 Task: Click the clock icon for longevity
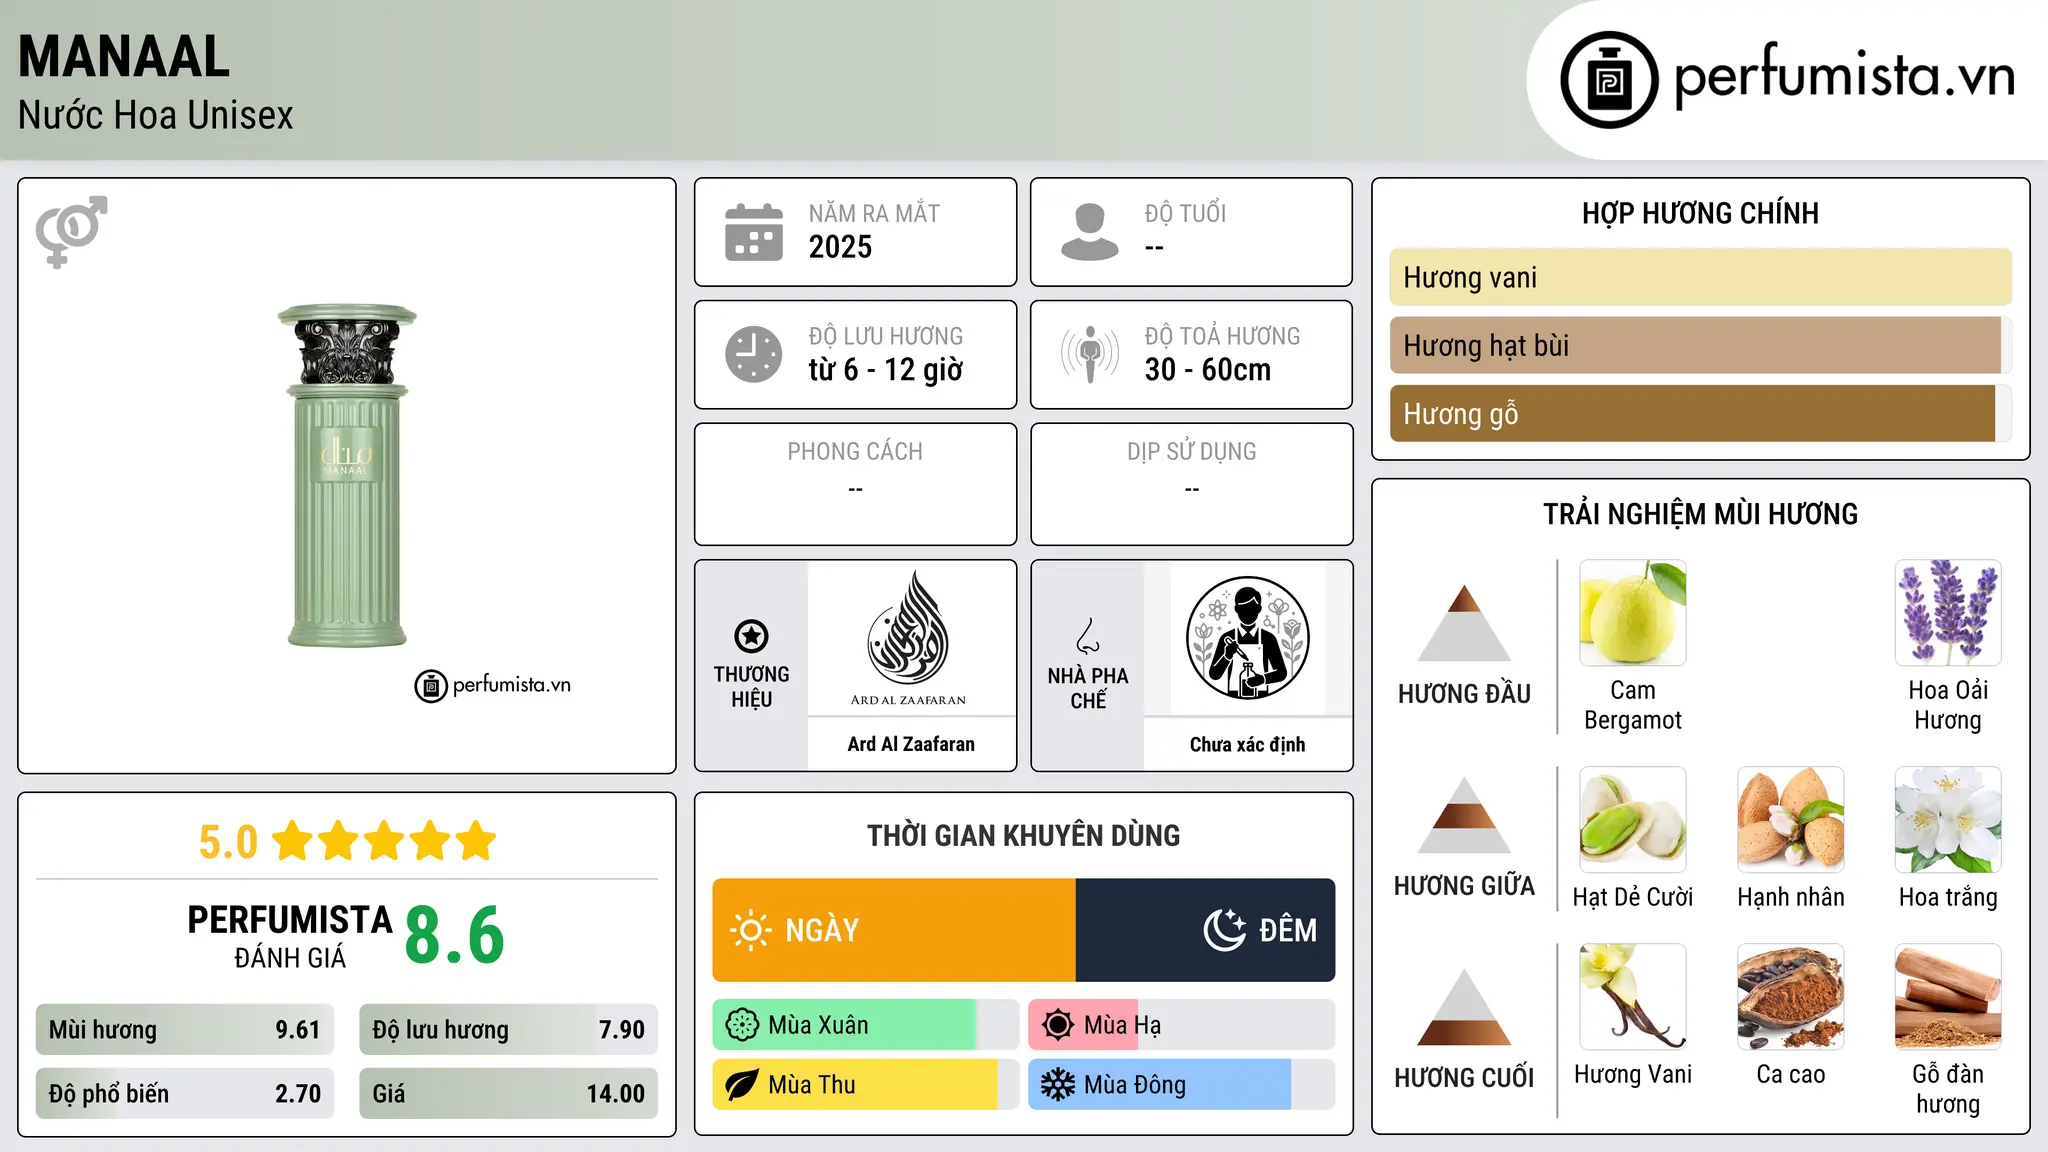tap(754, 354)
